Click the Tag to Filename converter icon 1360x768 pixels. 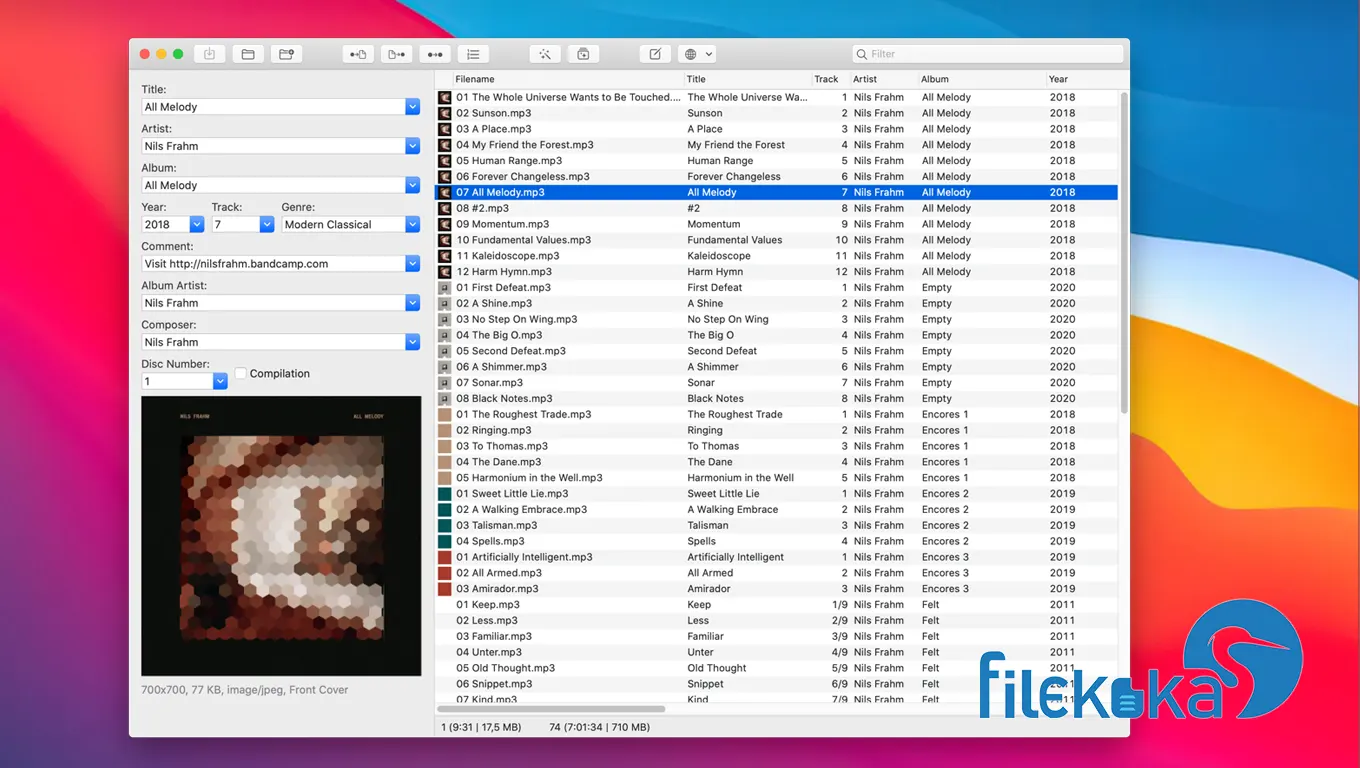click(x=359, y=54)
